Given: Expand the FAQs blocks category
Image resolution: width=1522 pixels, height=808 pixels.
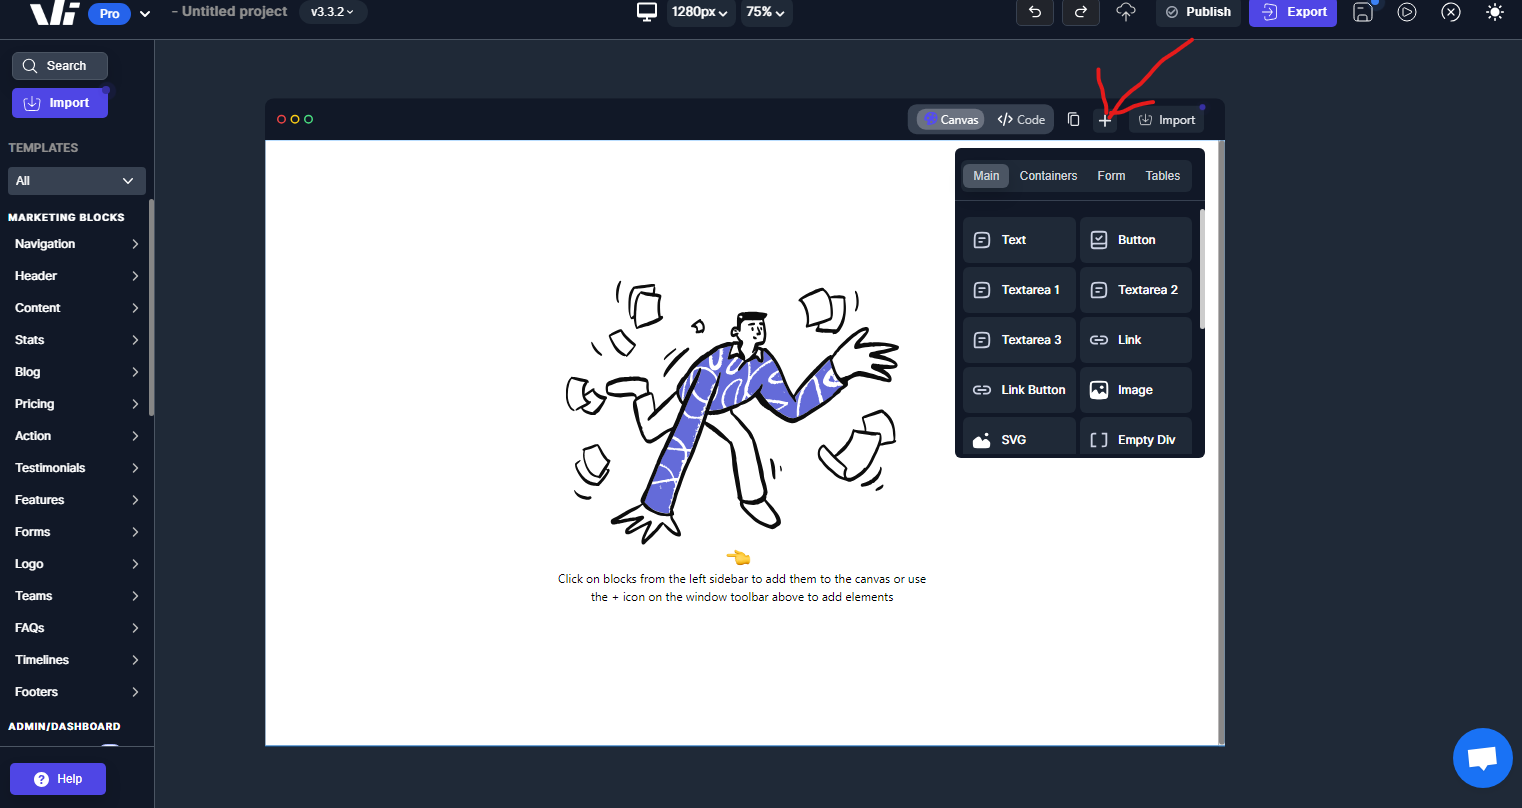Looking at the screenshot, I should coord(76,628).
